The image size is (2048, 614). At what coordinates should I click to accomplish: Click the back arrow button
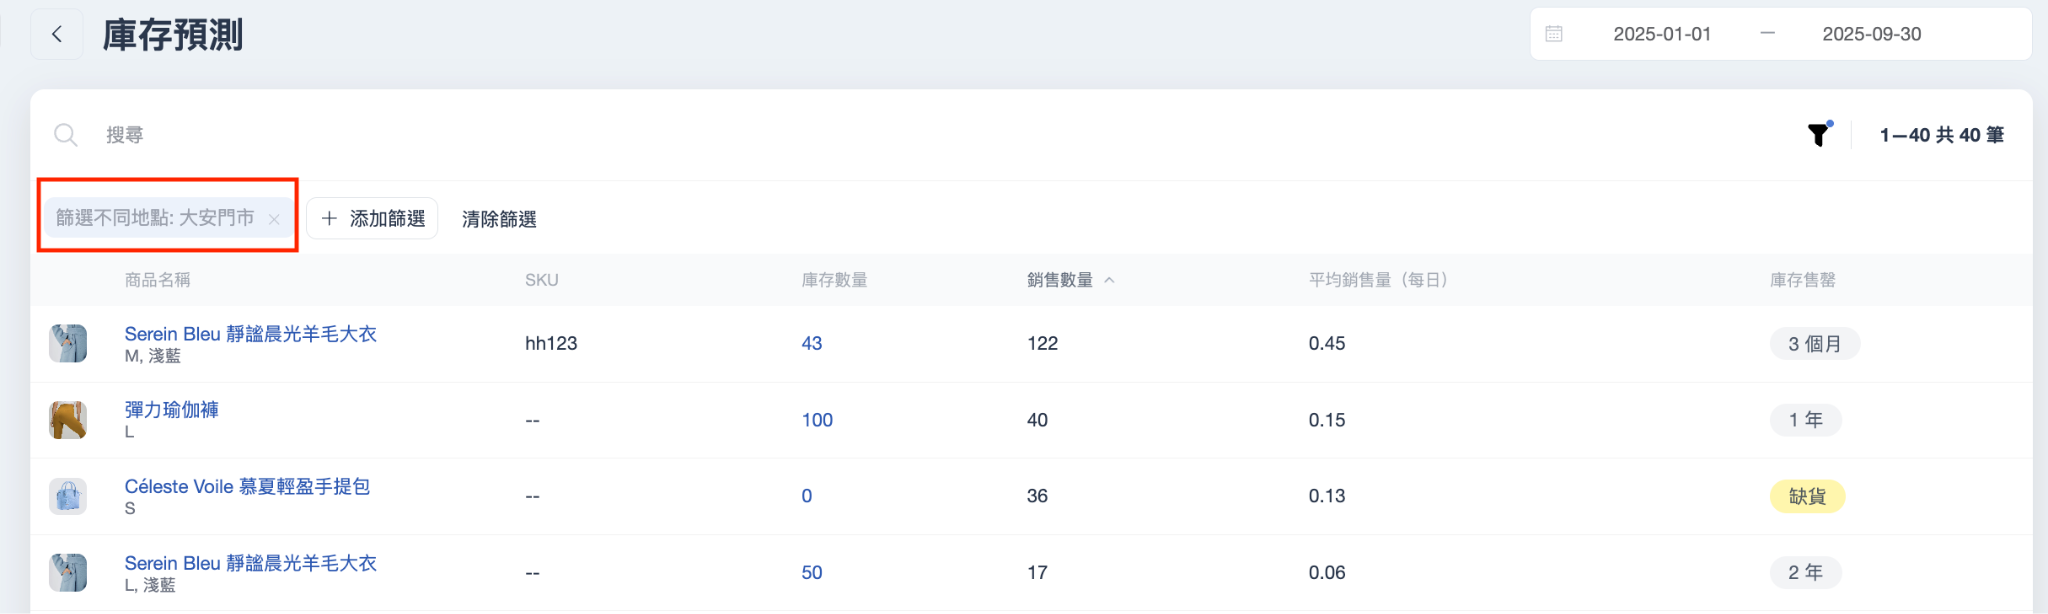[57, 35]
